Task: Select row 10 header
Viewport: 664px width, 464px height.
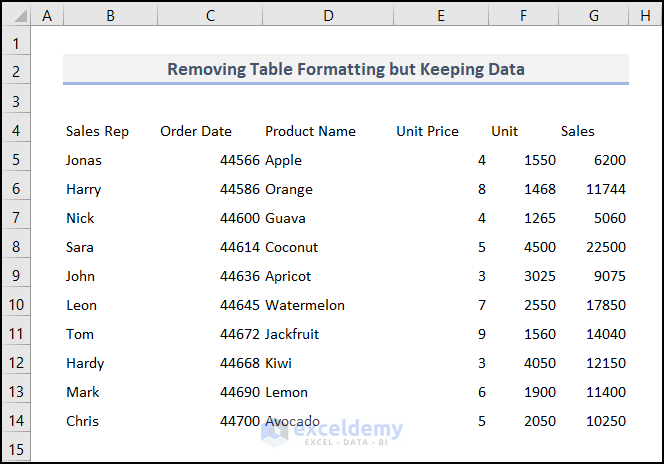Action: click(x=16, y=305)
